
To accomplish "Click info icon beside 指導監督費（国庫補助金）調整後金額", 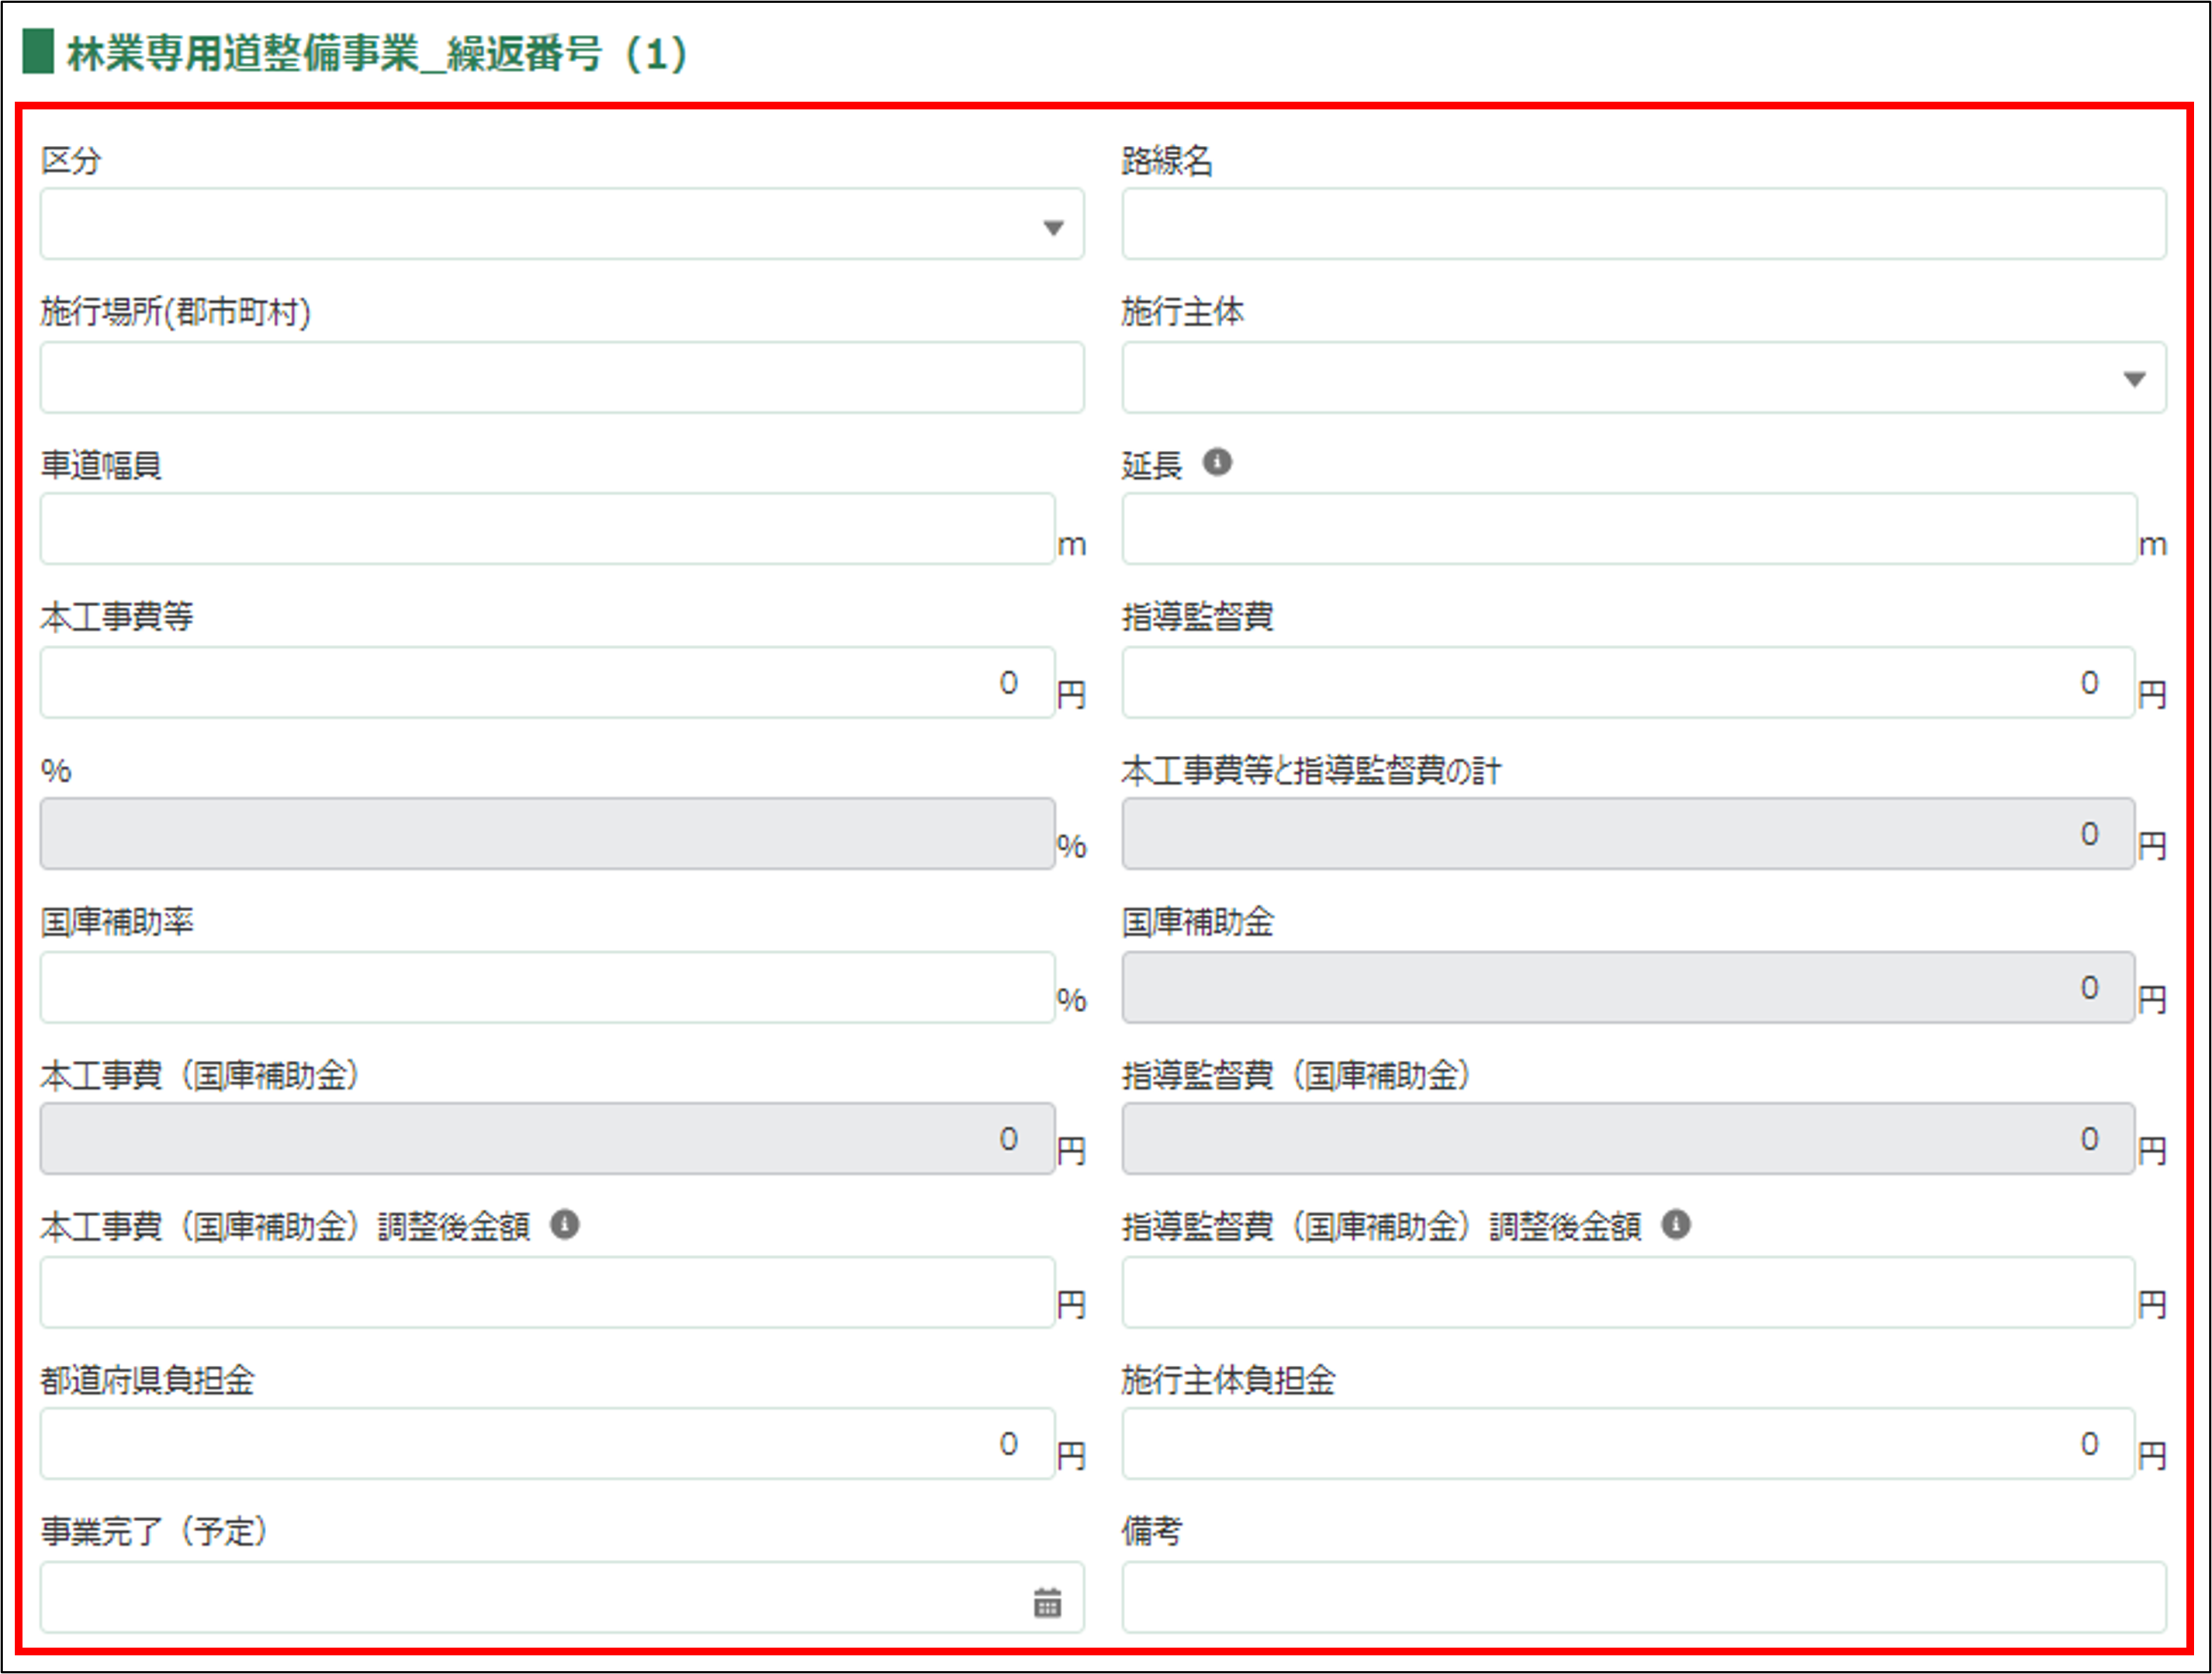I will pyautogui.click(x=1676, y=1224).
